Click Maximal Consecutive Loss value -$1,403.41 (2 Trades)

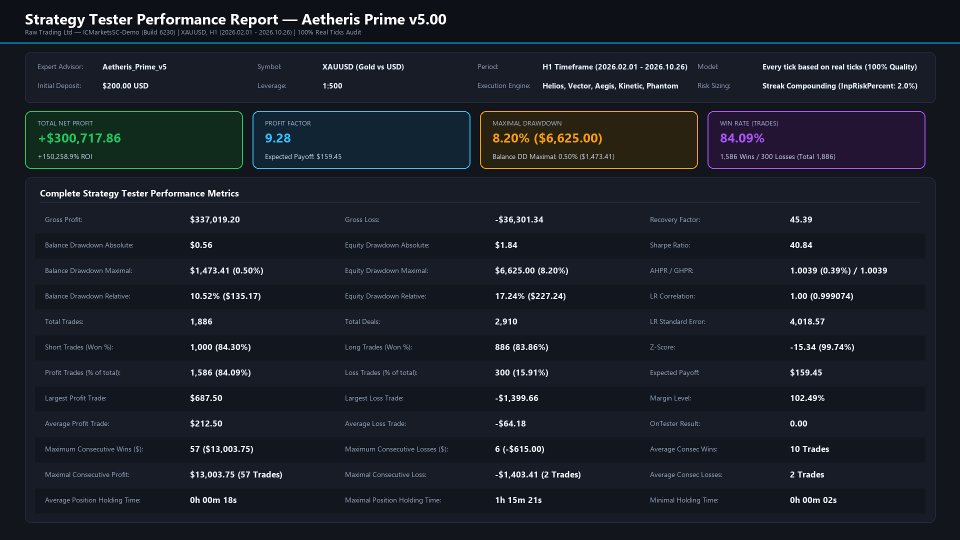[538, 474]
